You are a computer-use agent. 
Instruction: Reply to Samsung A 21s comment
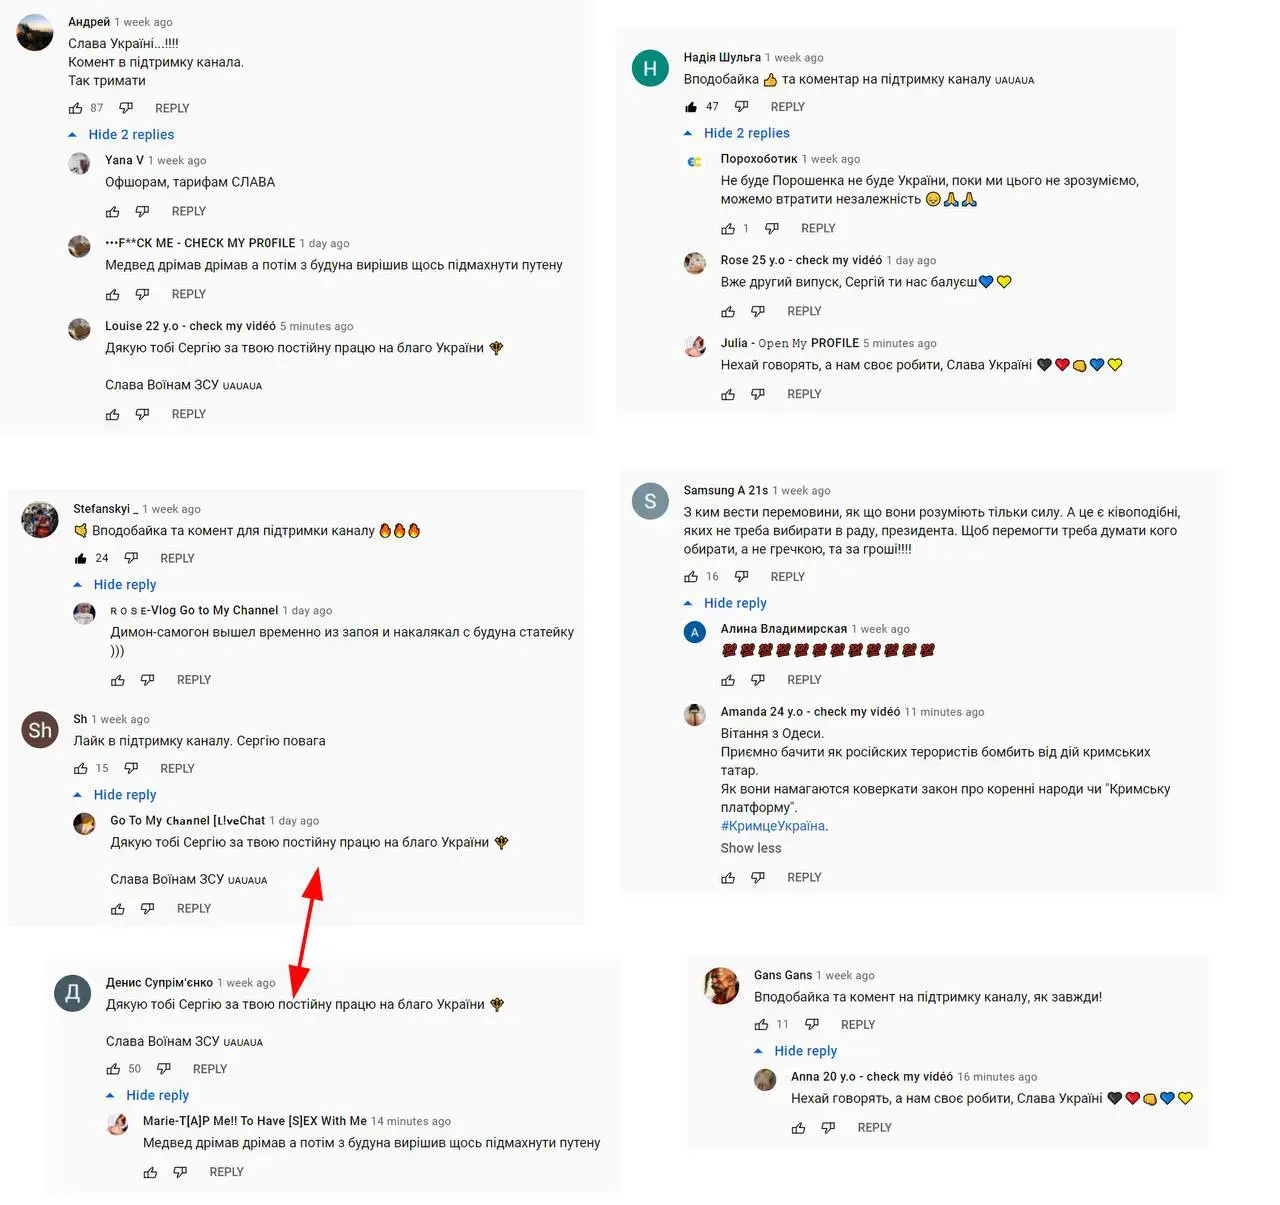tap(787, 577)
